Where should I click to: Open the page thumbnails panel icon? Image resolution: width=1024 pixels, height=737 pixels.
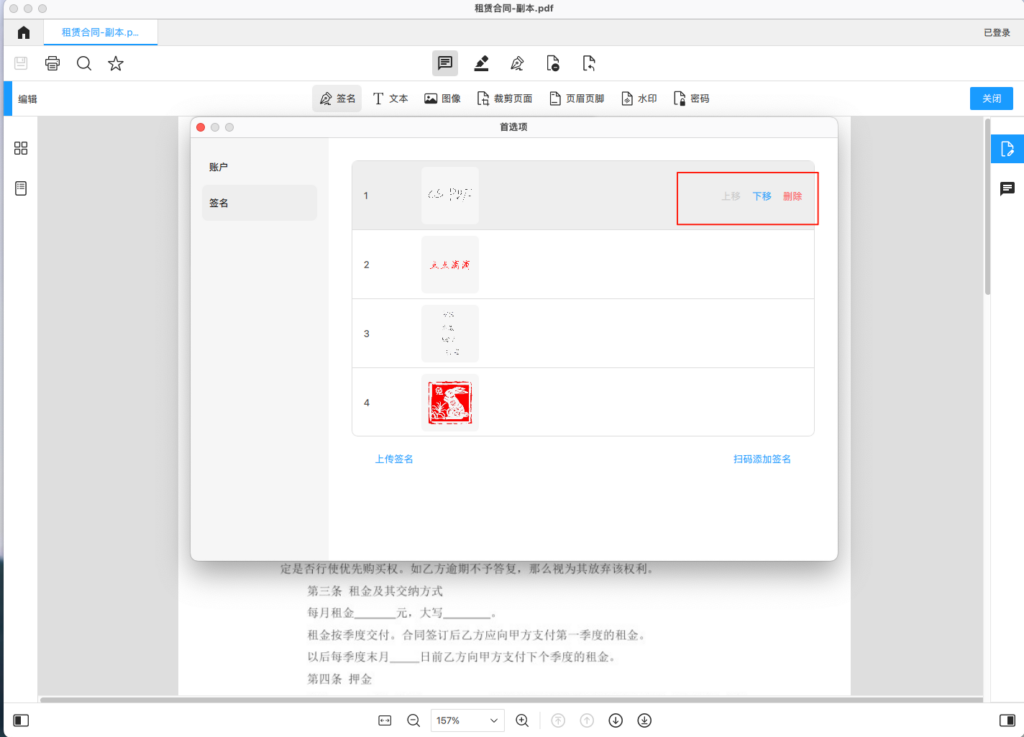21,148
